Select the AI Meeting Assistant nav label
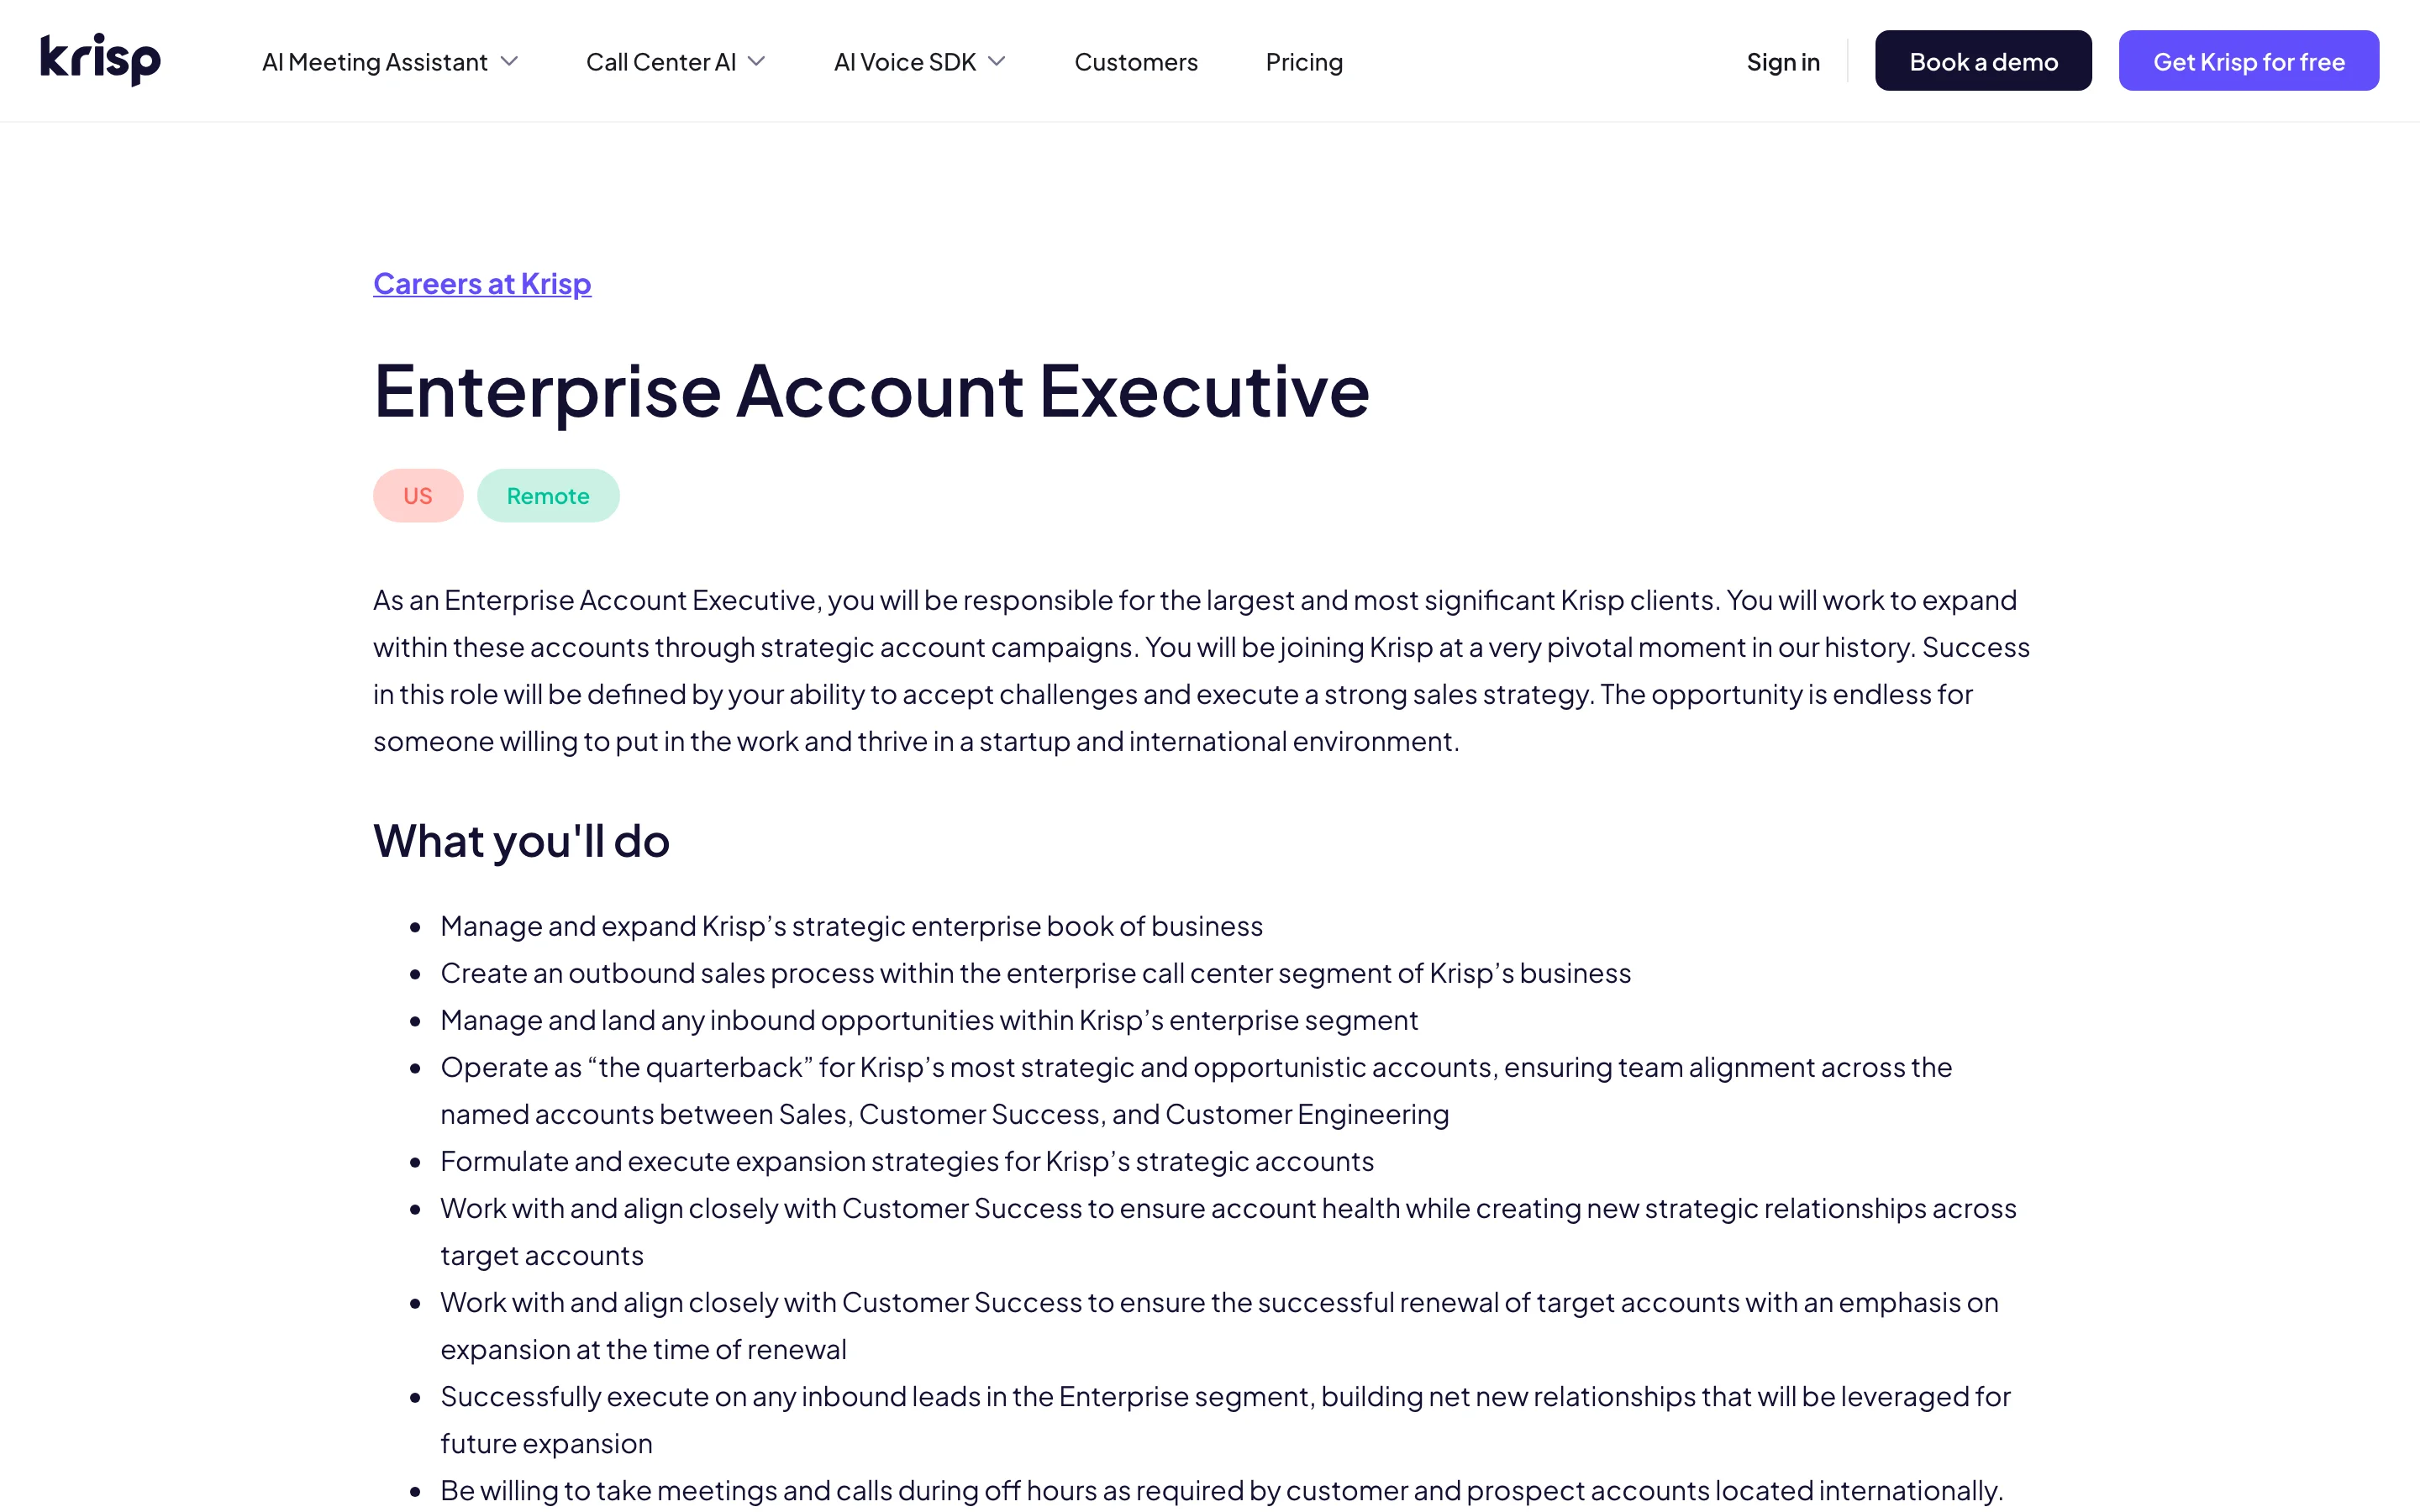Image resolution: width=2420 pixels, height=1512 pixels. [374, 61]
